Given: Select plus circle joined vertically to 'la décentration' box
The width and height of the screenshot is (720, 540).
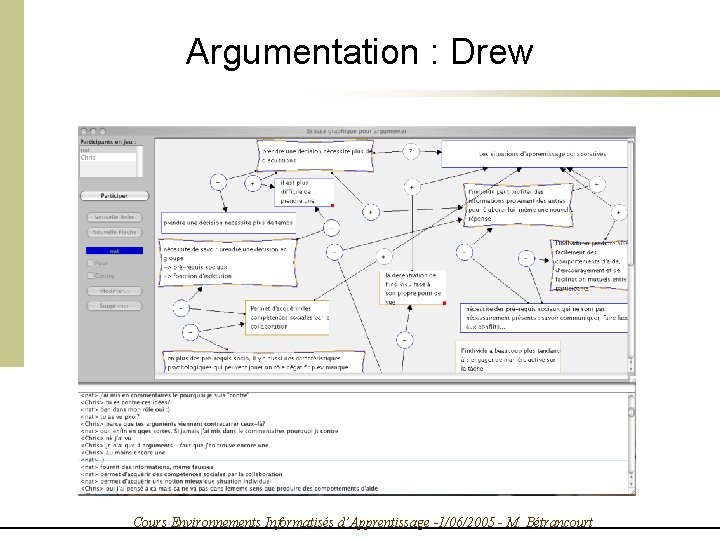Looking at the screenshot, I should pos(412,187).
